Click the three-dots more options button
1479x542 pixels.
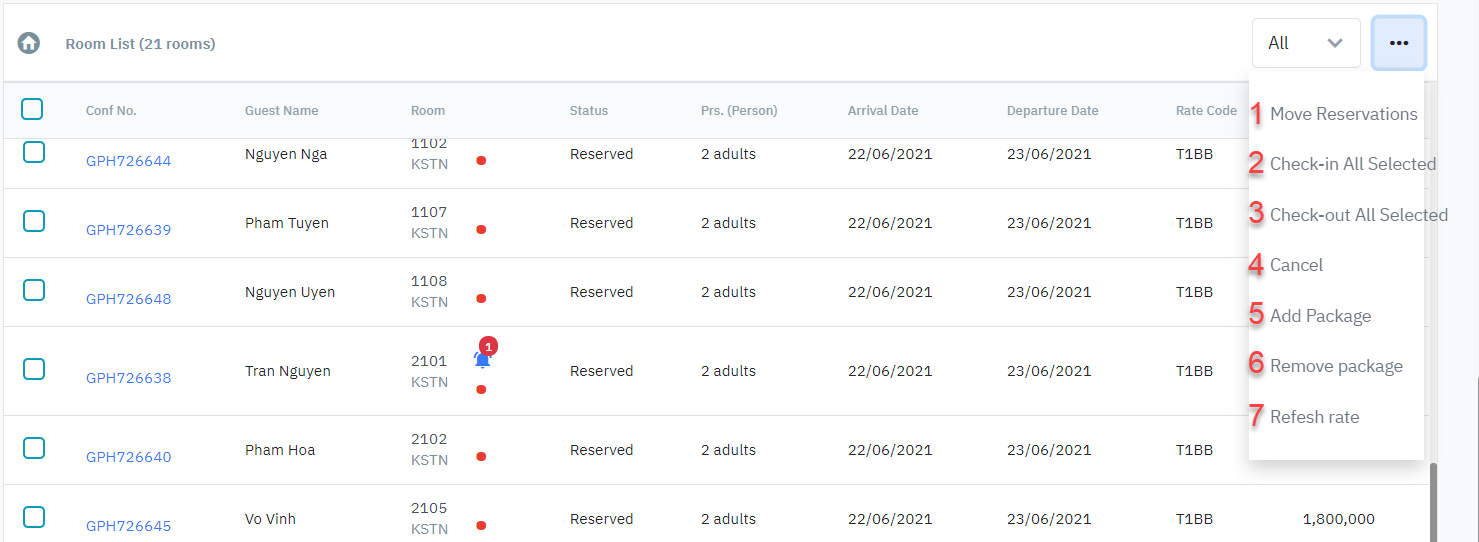tap(1398, 43)
